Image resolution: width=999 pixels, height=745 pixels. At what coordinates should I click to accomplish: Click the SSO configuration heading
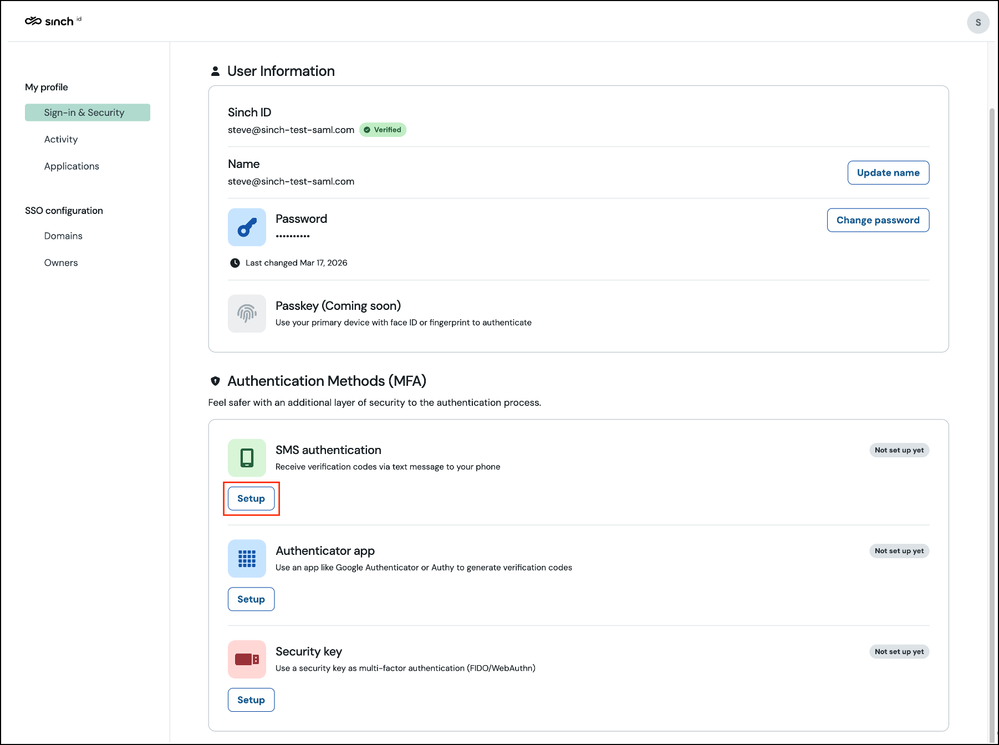[x=64, y=210]
